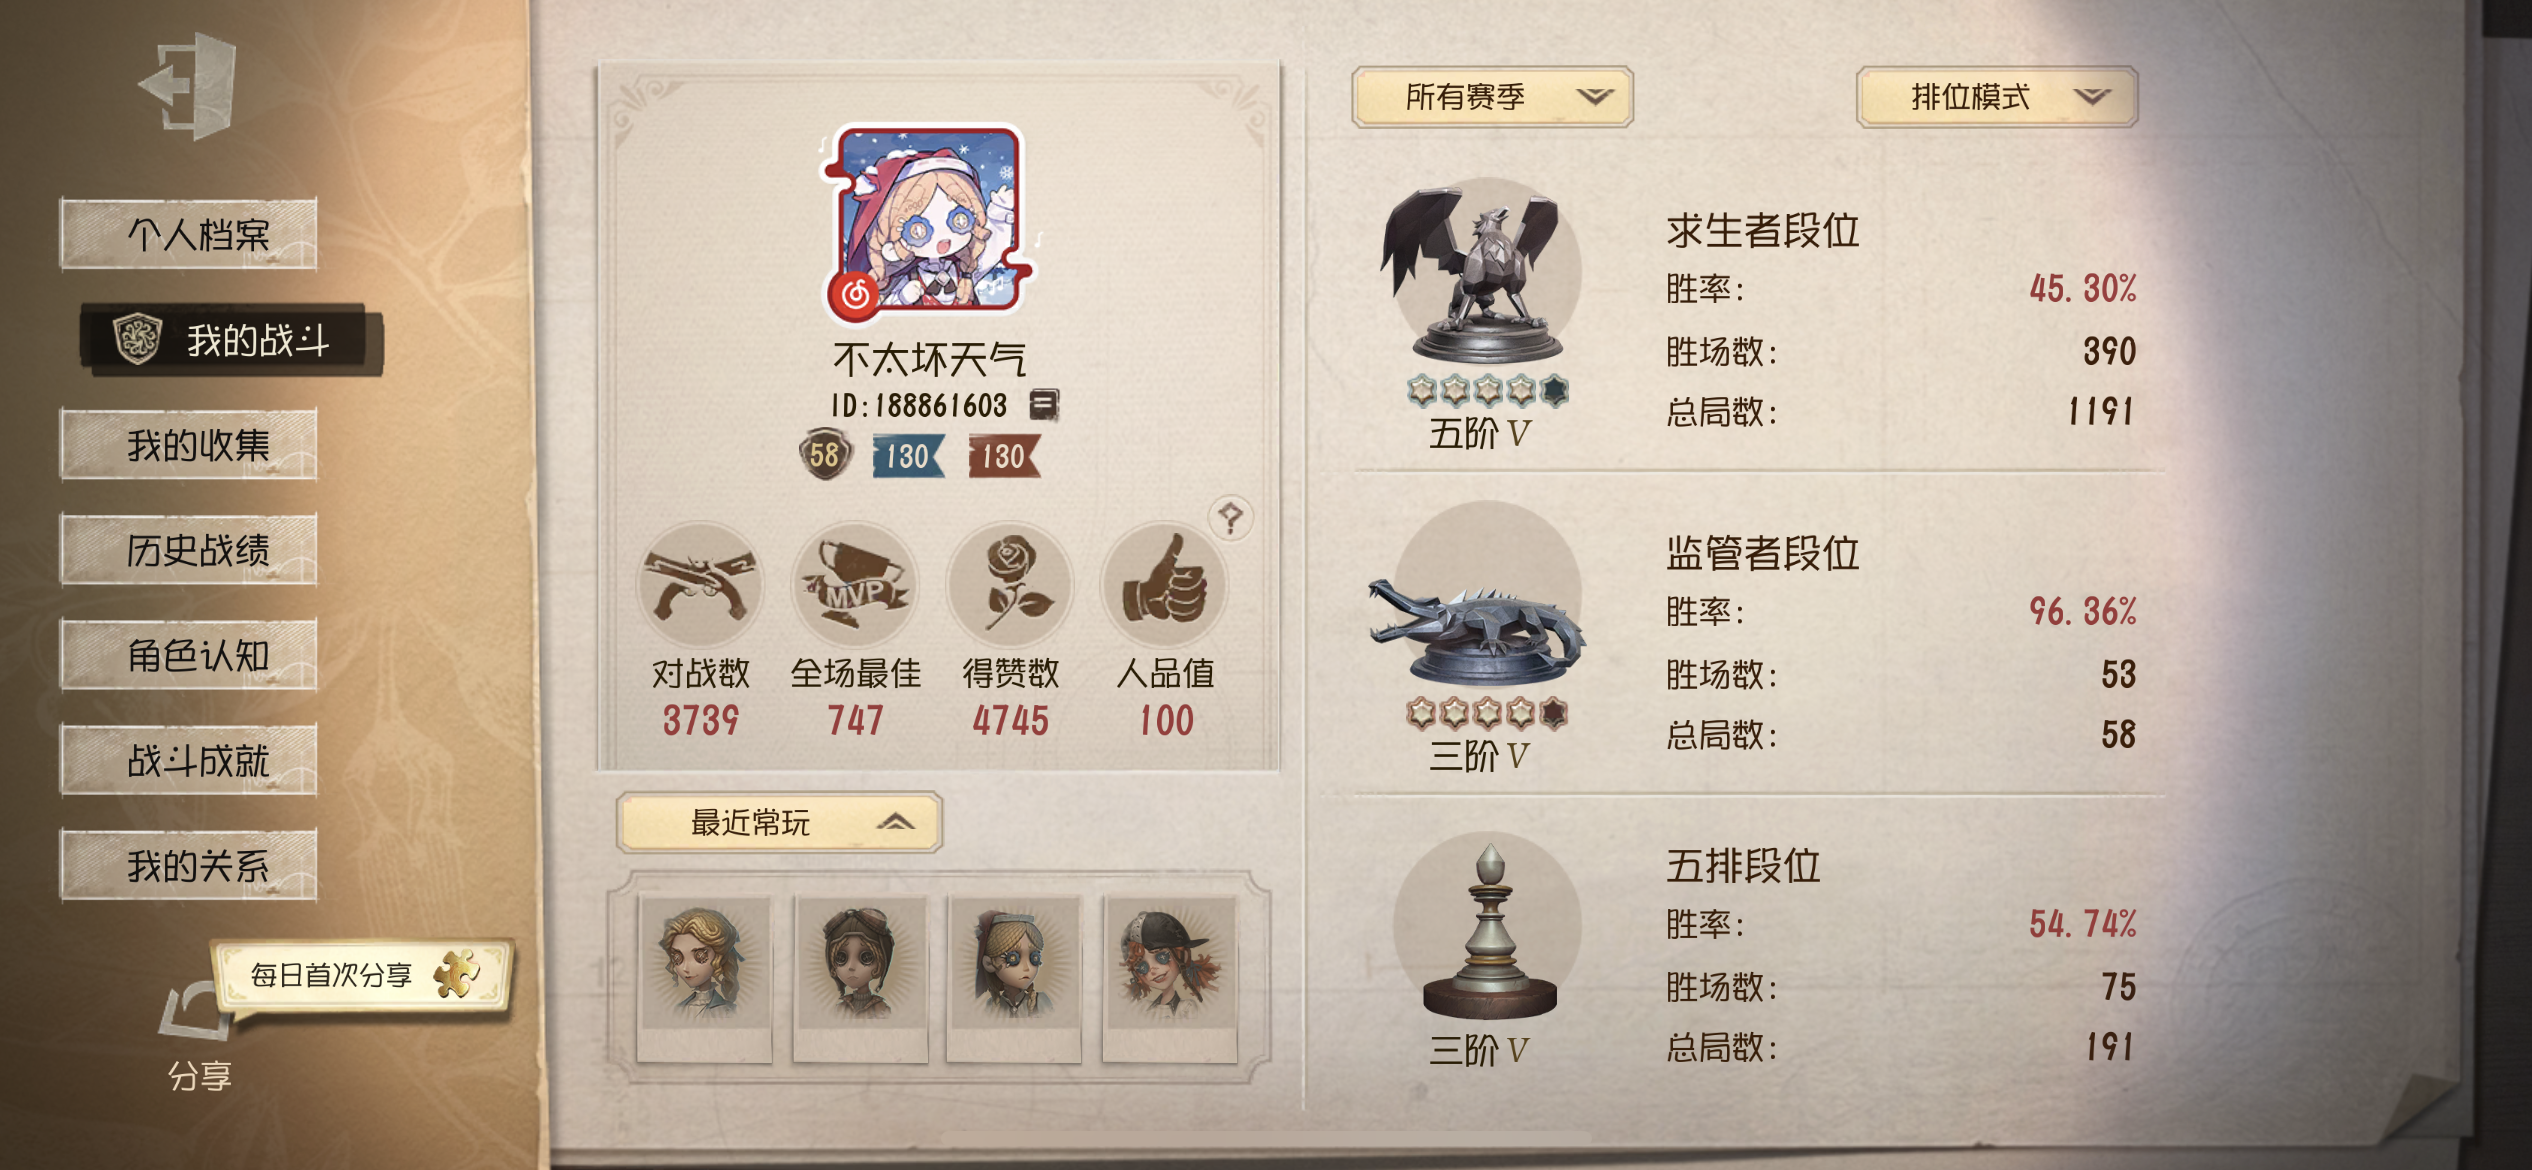Screen dimensions: 2532x1170
Task: Open the 排位模式 mode dropdown
Action: click(x=1997, y=97)
